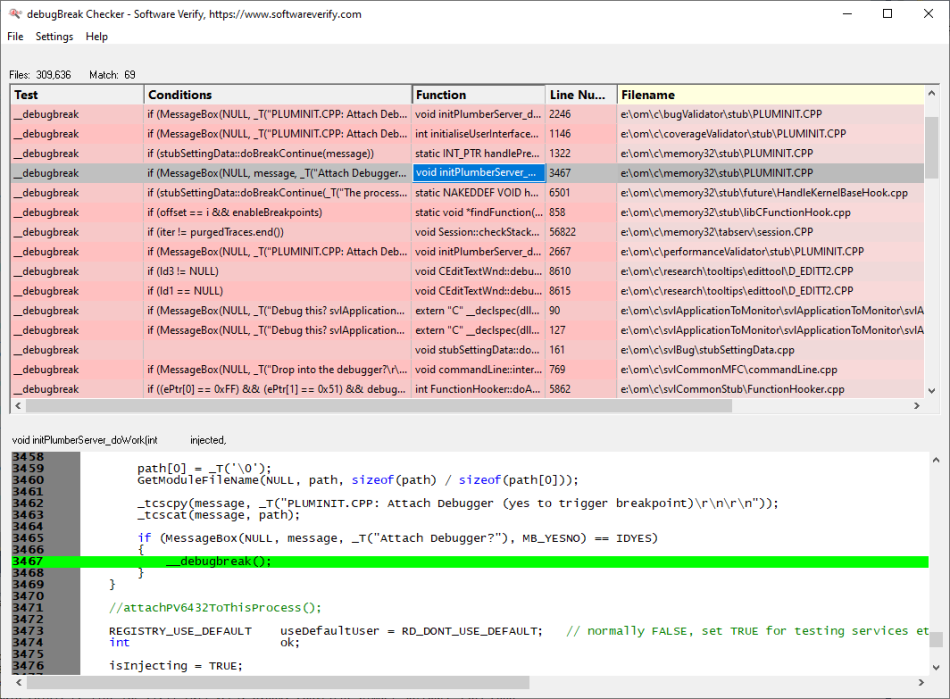This screenshot has height=699, width=950.
Task: Click highlighted __debugbreak() line 3467 in code
Action: tap(218, 561)
